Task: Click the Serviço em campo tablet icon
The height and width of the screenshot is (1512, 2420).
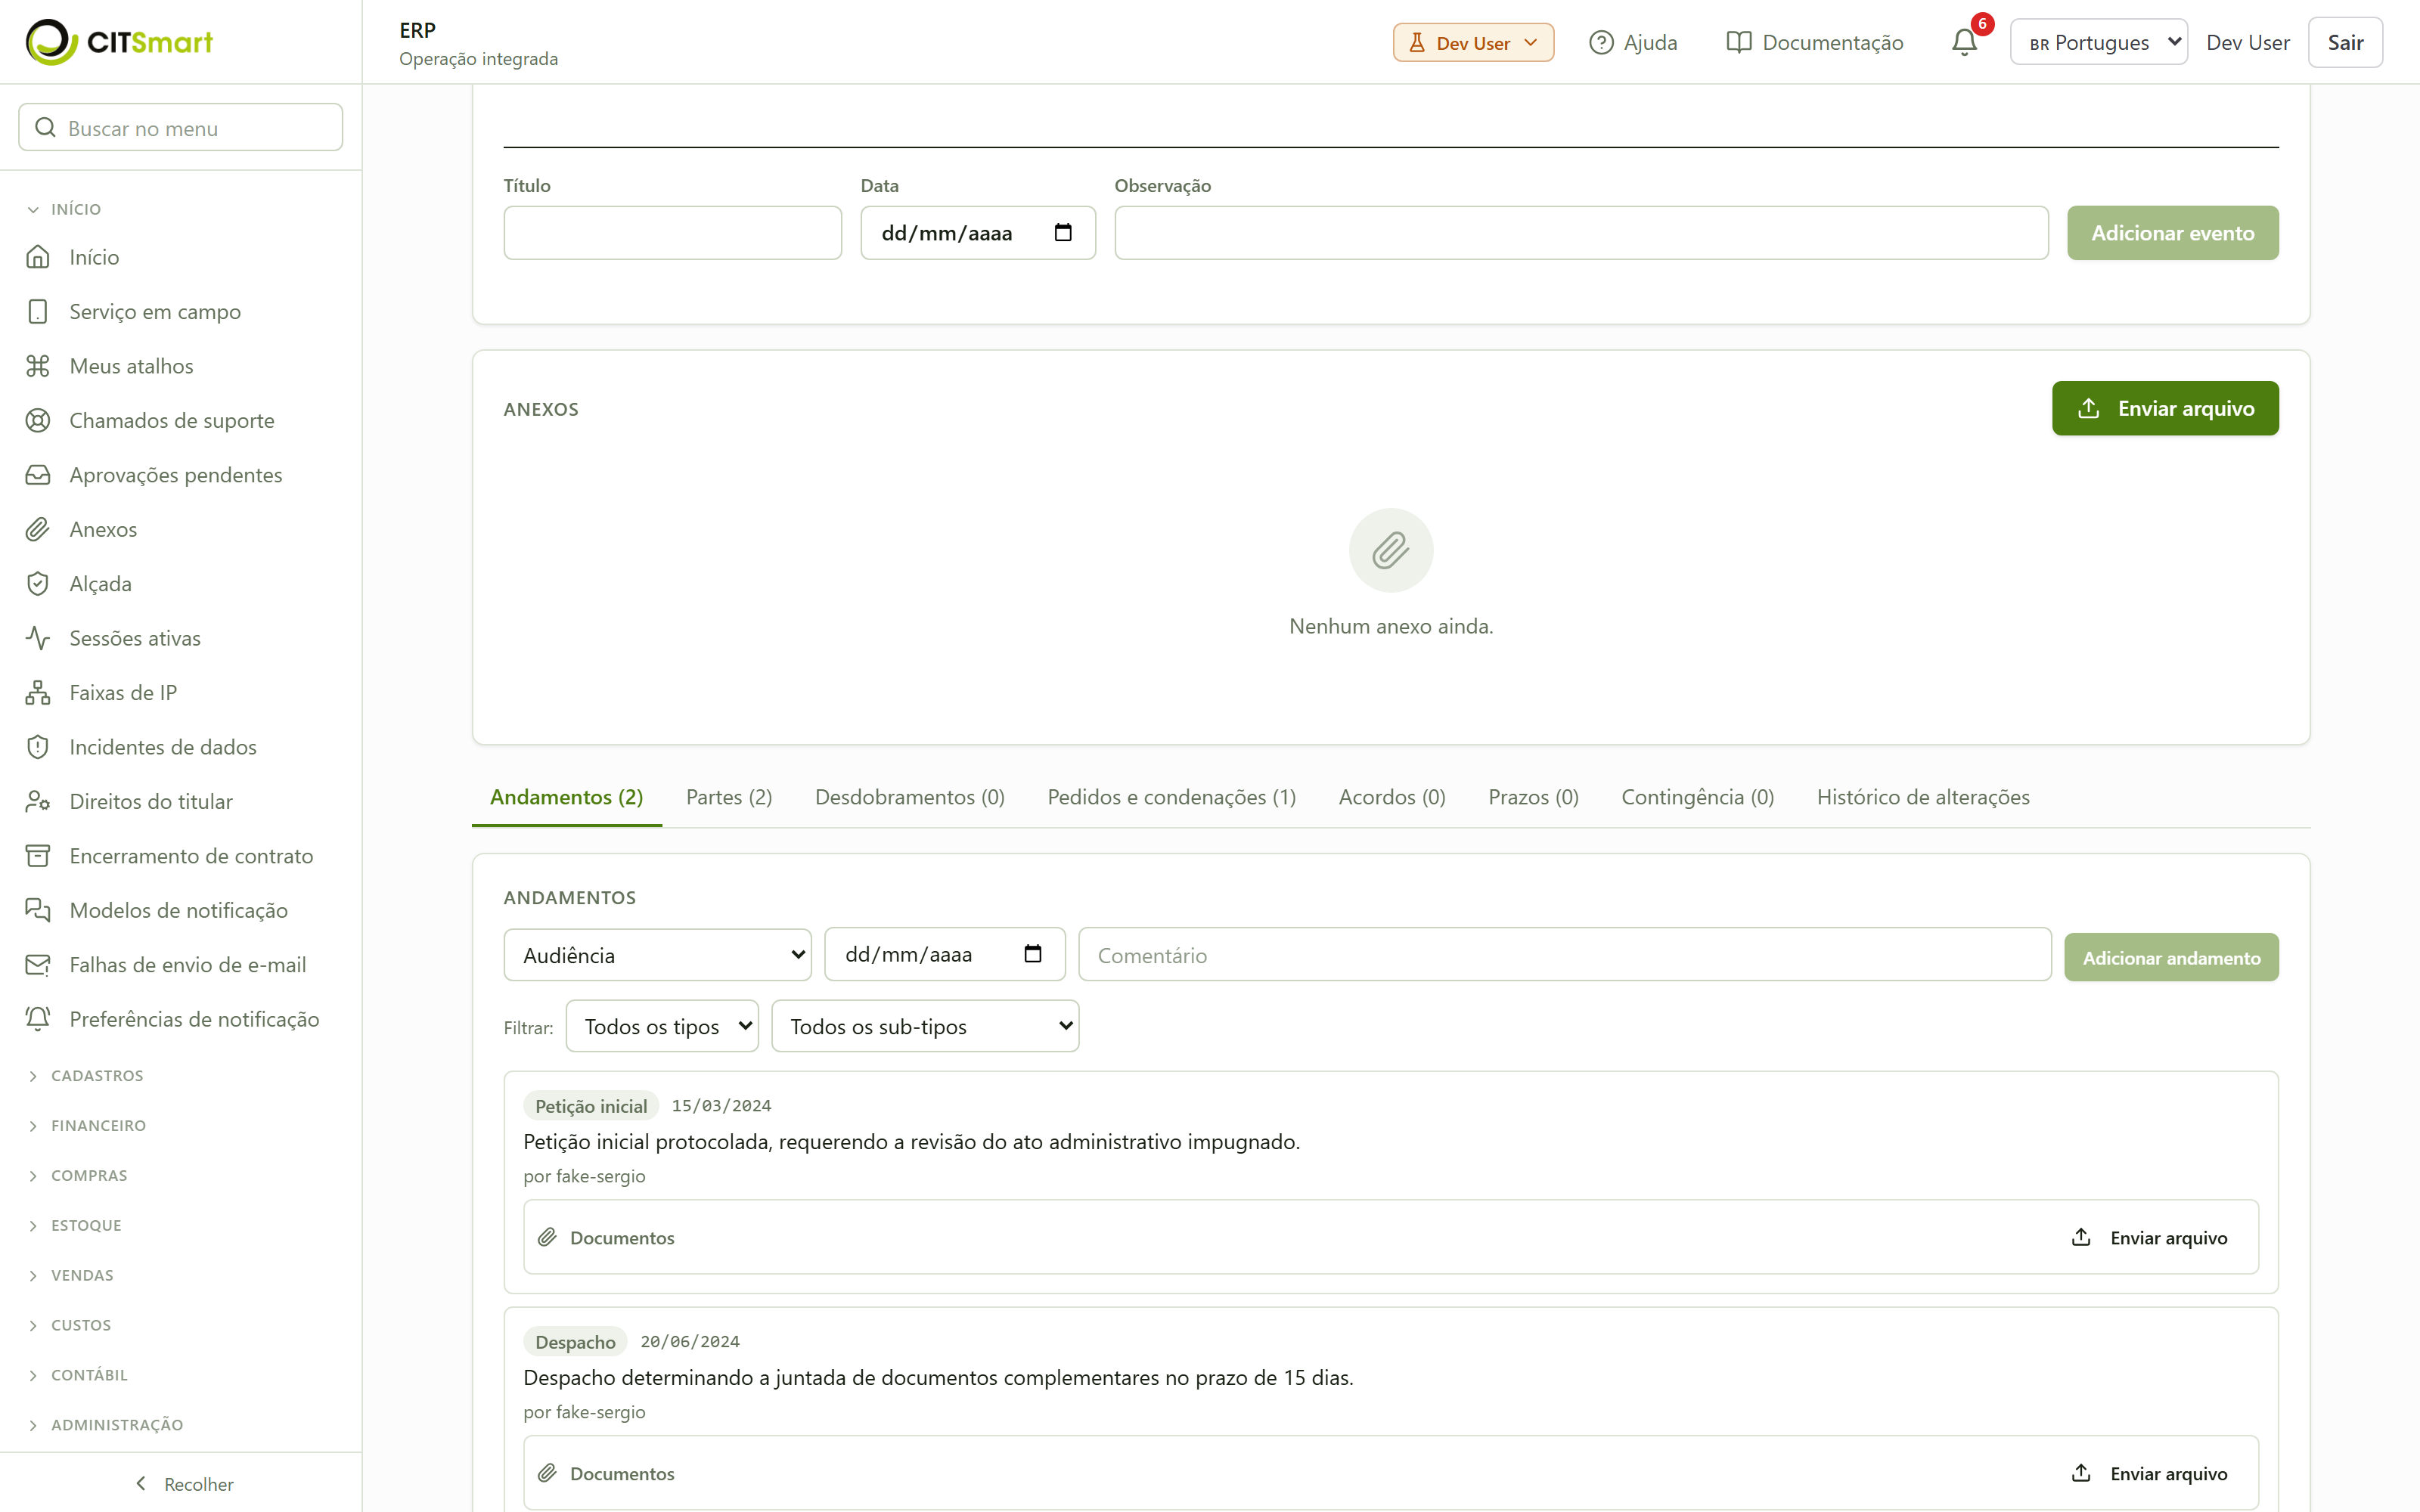Action: pyautogui.click(x=38, y=312)
